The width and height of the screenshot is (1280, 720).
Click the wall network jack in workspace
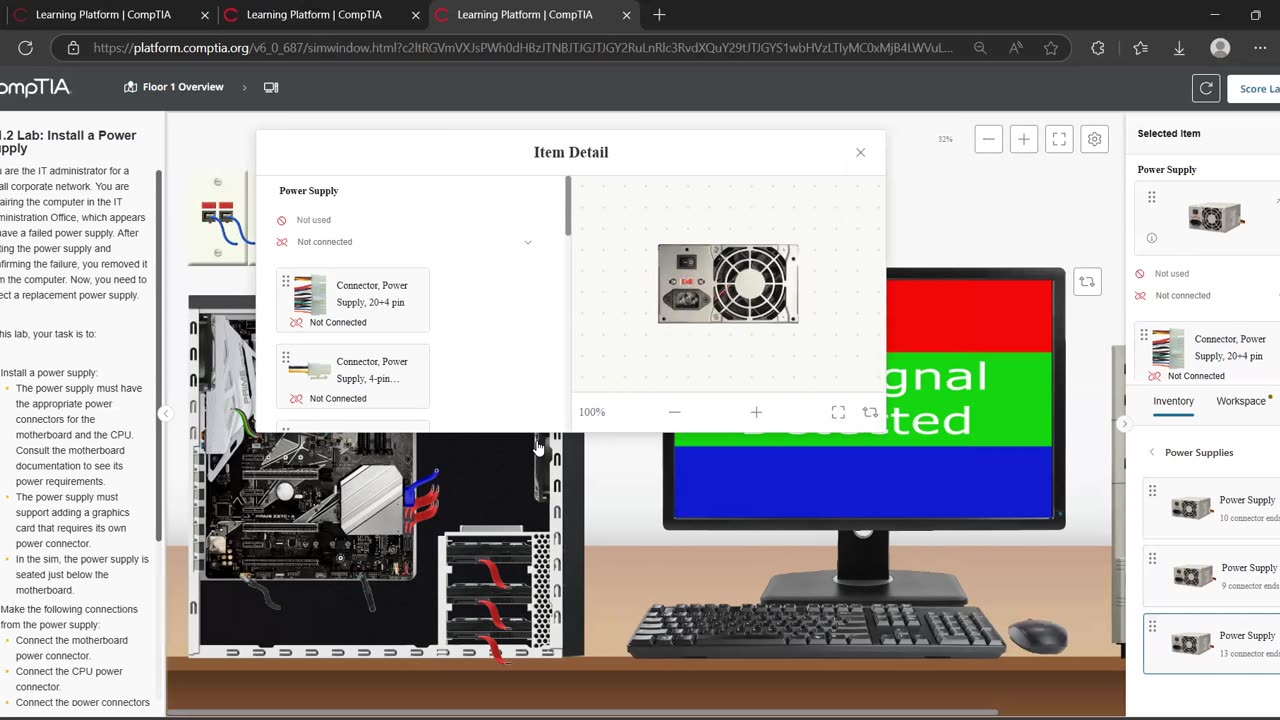point(217,215)
